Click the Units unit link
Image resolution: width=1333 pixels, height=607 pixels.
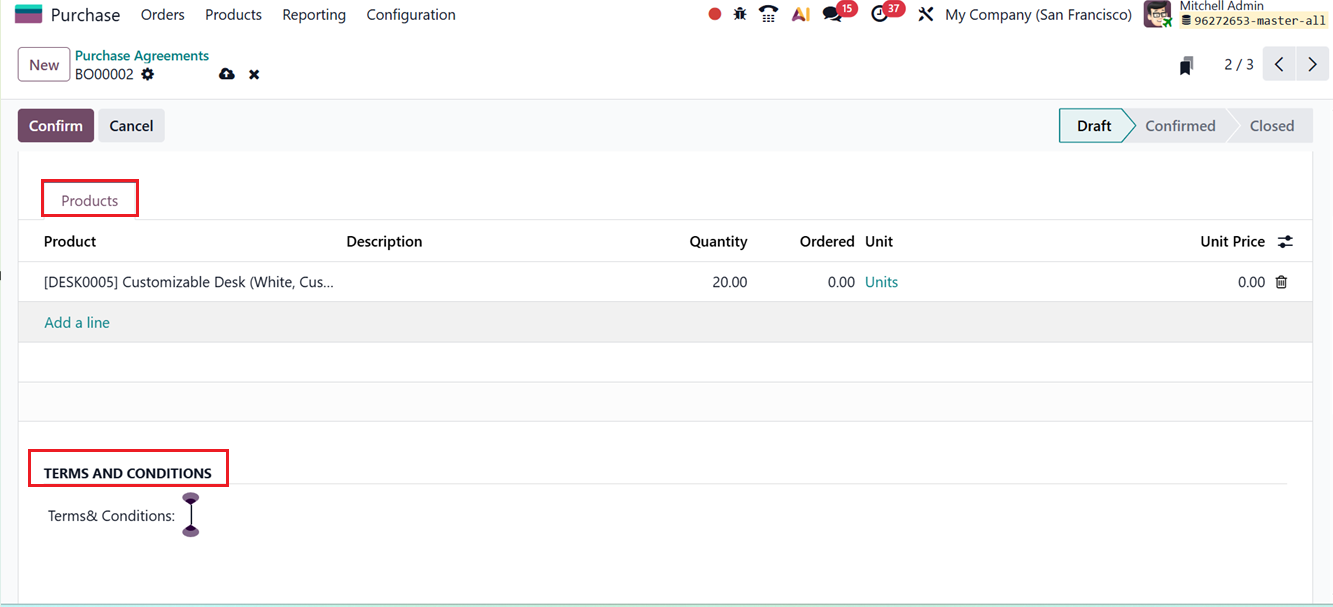(x=881, y=282)
